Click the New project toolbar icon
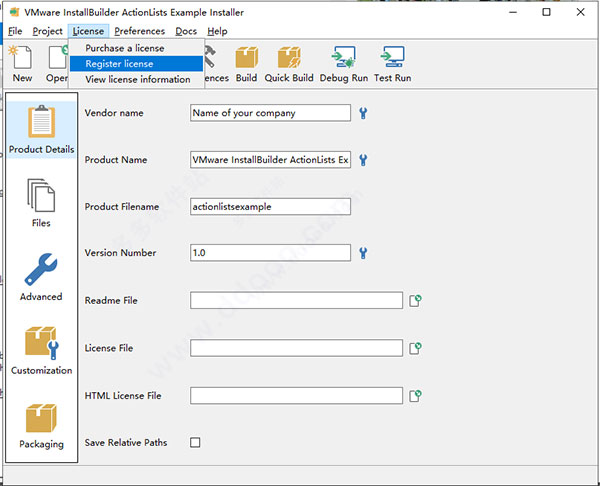600x486 pixels. pyautogui.click(x=22, y=64)
